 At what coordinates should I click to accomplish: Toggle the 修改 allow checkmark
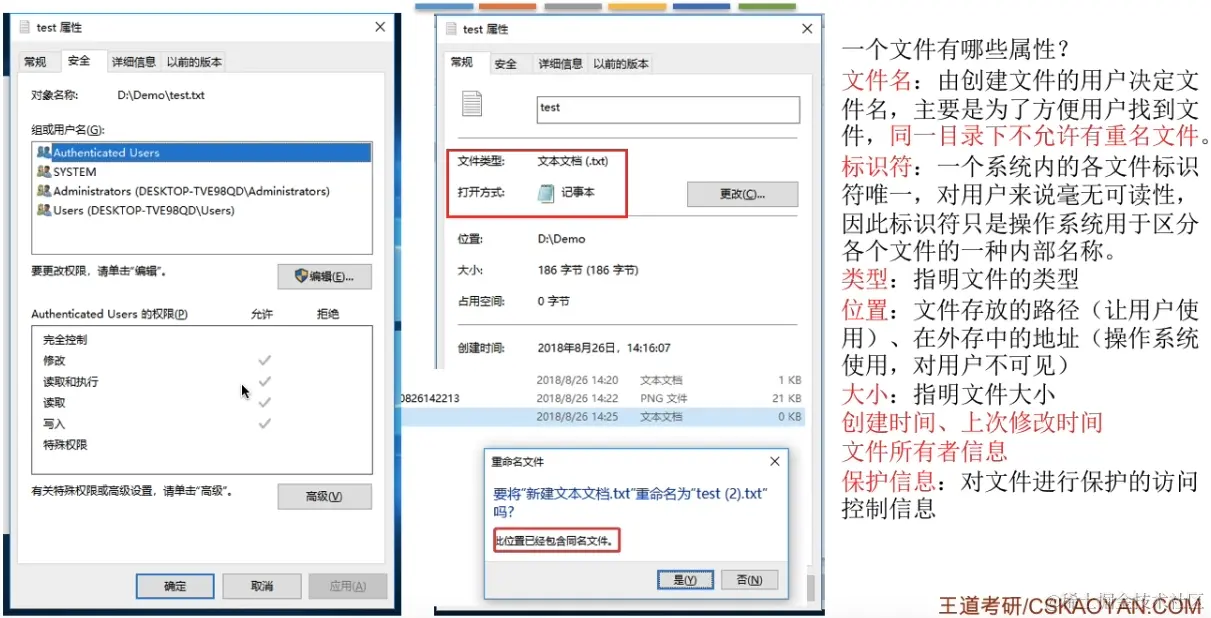[264, 360]
